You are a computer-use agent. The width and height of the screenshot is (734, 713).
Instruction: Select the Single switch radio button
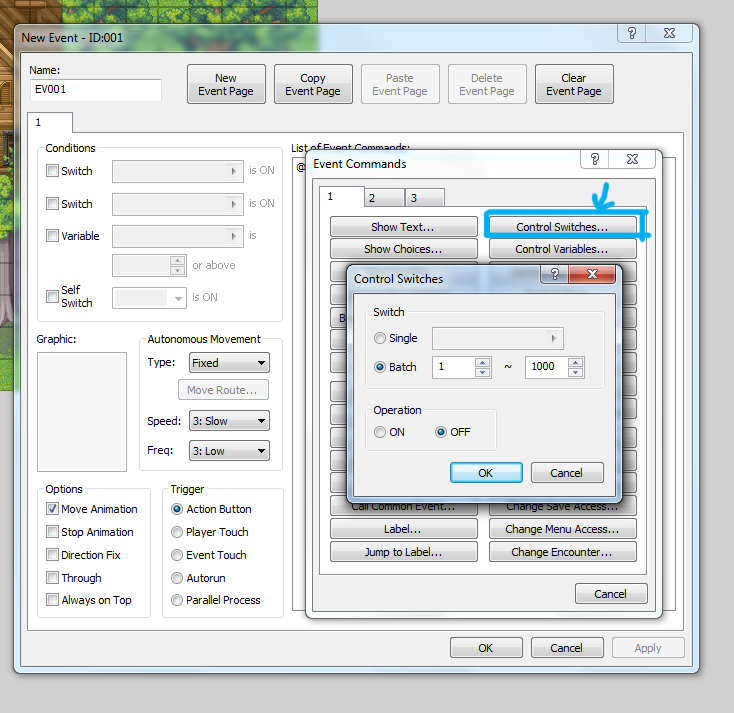point(380,338)
